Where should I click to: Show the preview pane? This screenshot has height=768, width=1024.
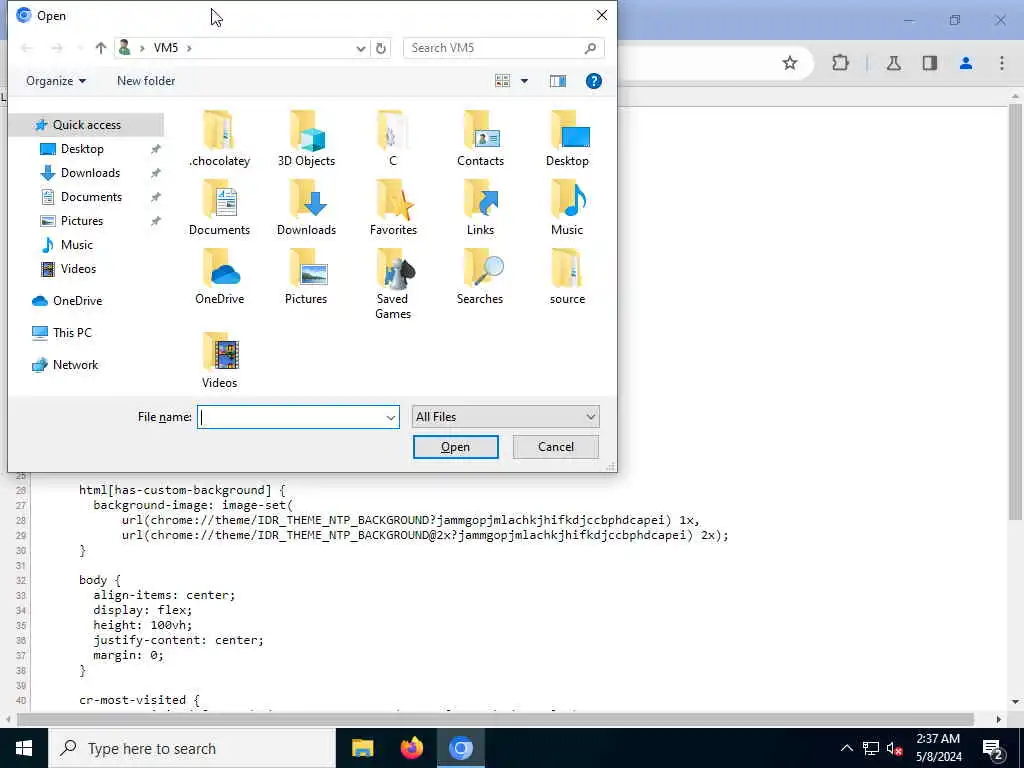coord(558,81)
